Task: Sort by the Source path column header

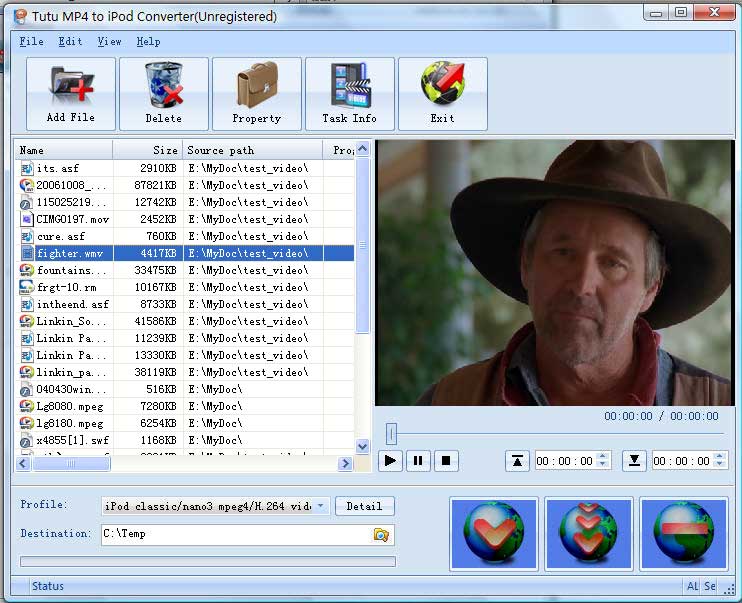Action: [x=253, y=151]
